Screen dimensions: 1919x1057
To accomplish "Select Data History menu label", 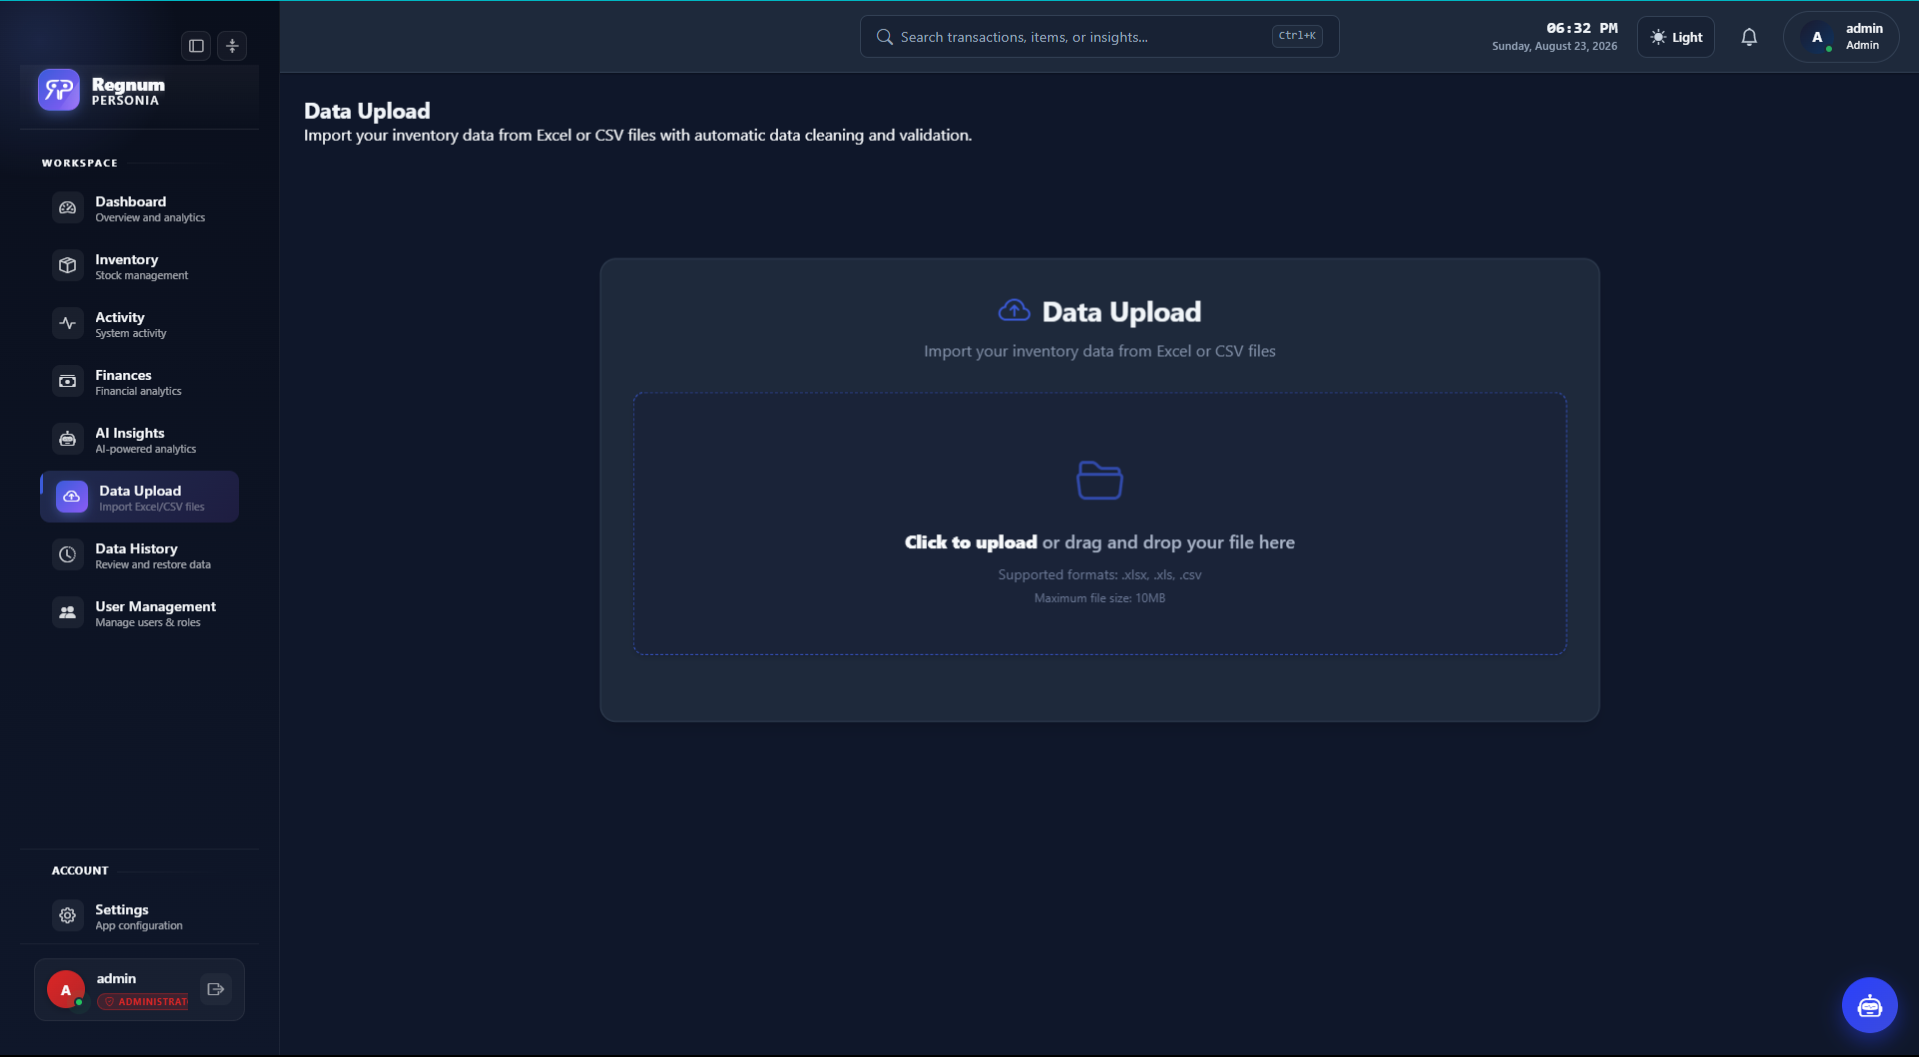I will (x=136, y=549).
